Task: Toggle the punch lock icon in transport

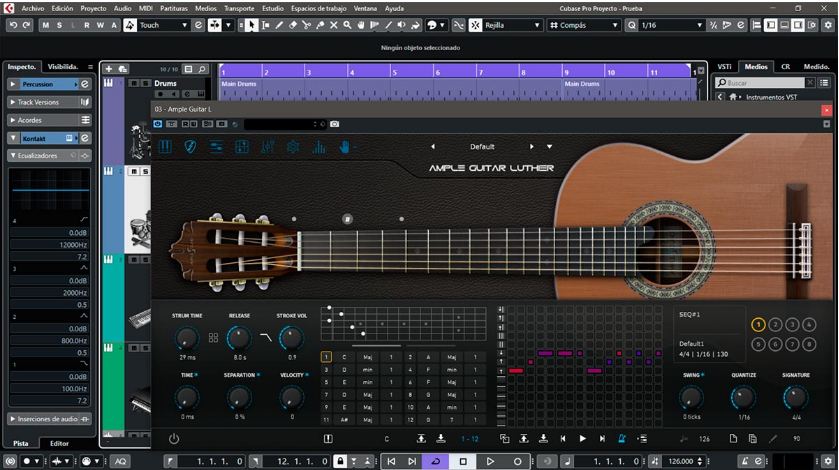Action: pos(340,461)
